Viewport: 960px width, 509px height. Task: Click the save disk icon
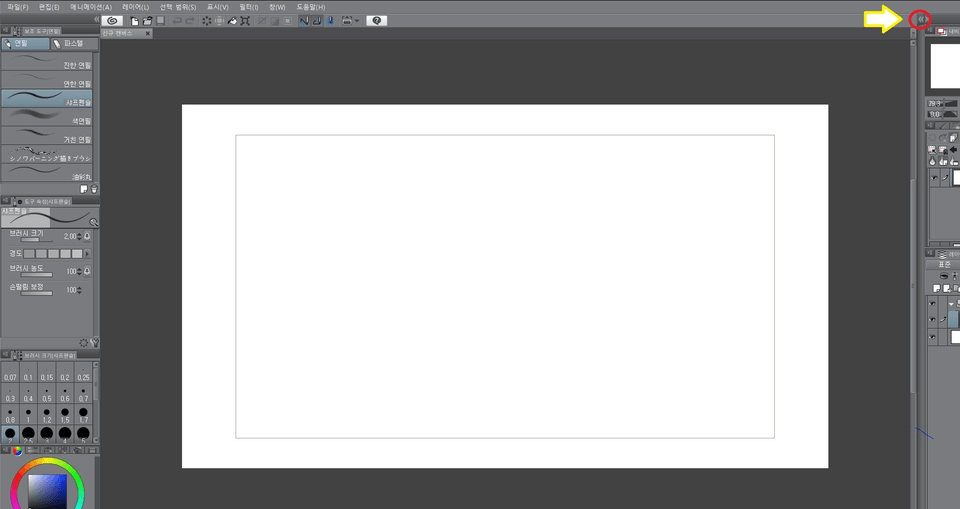160,21
